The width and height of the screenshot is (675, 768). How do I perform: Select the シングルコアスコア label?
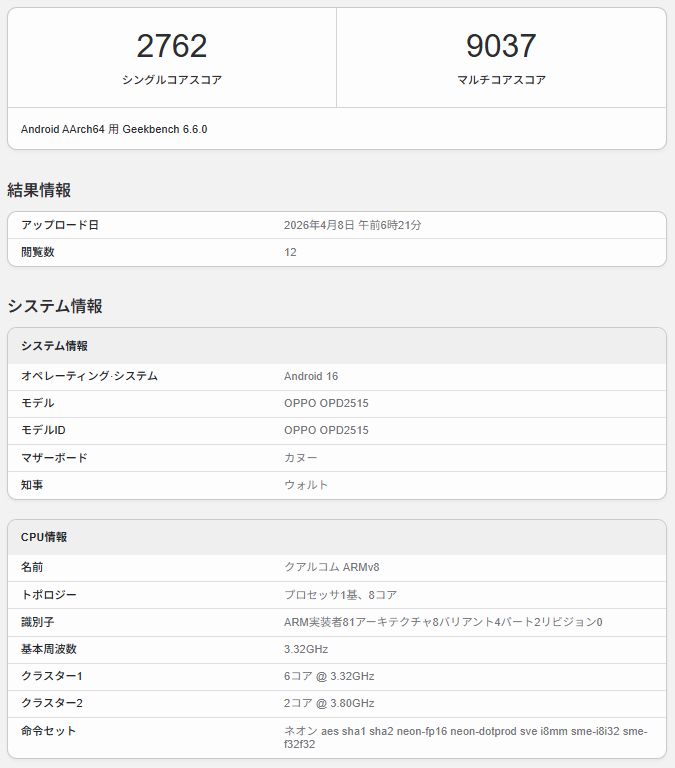[171, 80]
